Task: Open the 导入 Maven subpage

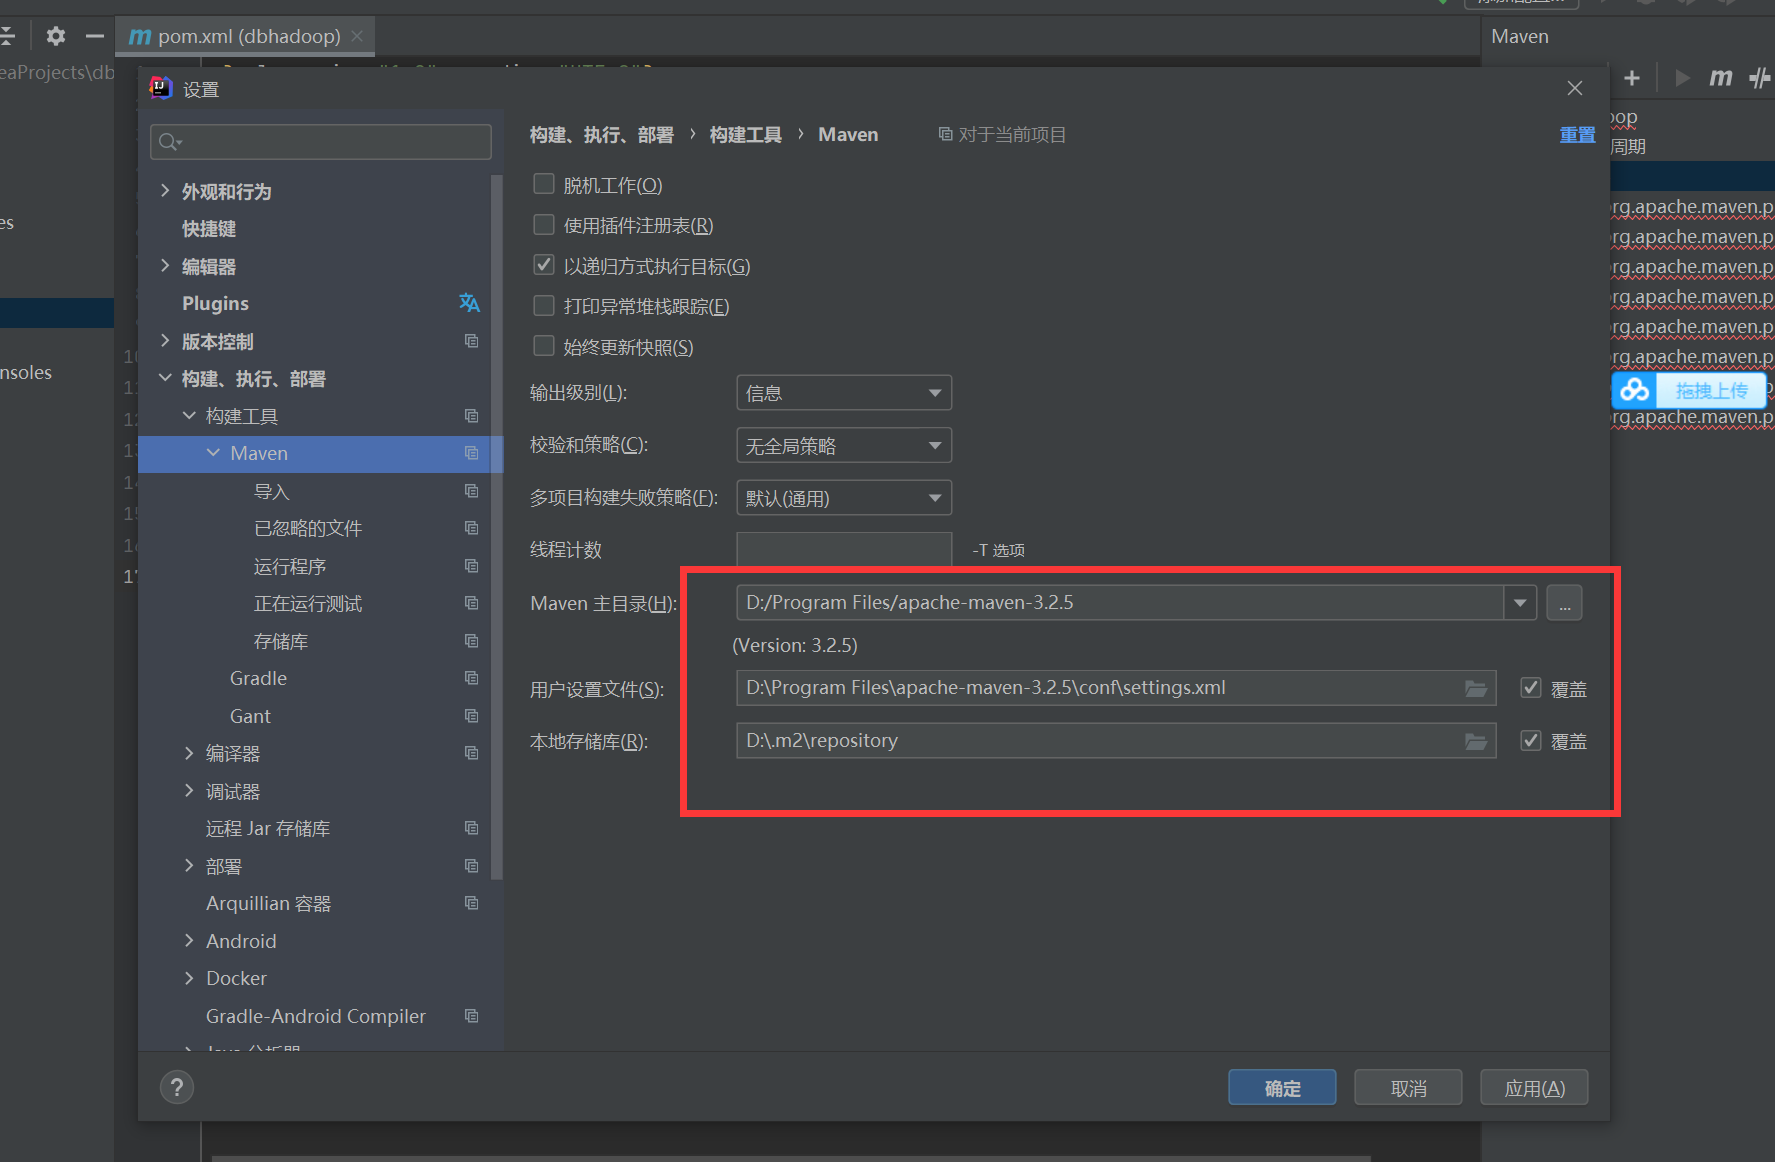Action: [271, 491]
